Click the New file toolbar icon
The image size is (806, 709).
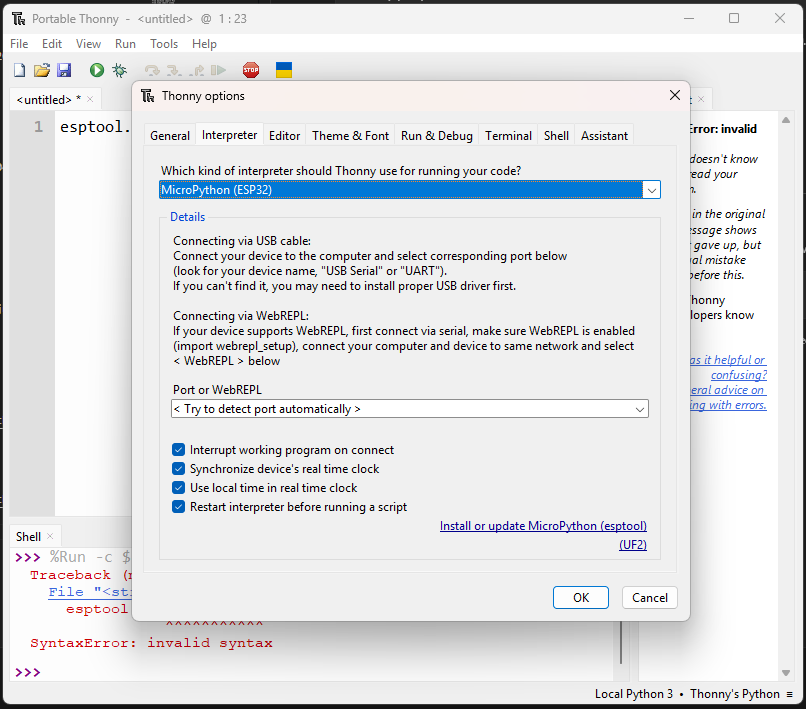(20, 70)
